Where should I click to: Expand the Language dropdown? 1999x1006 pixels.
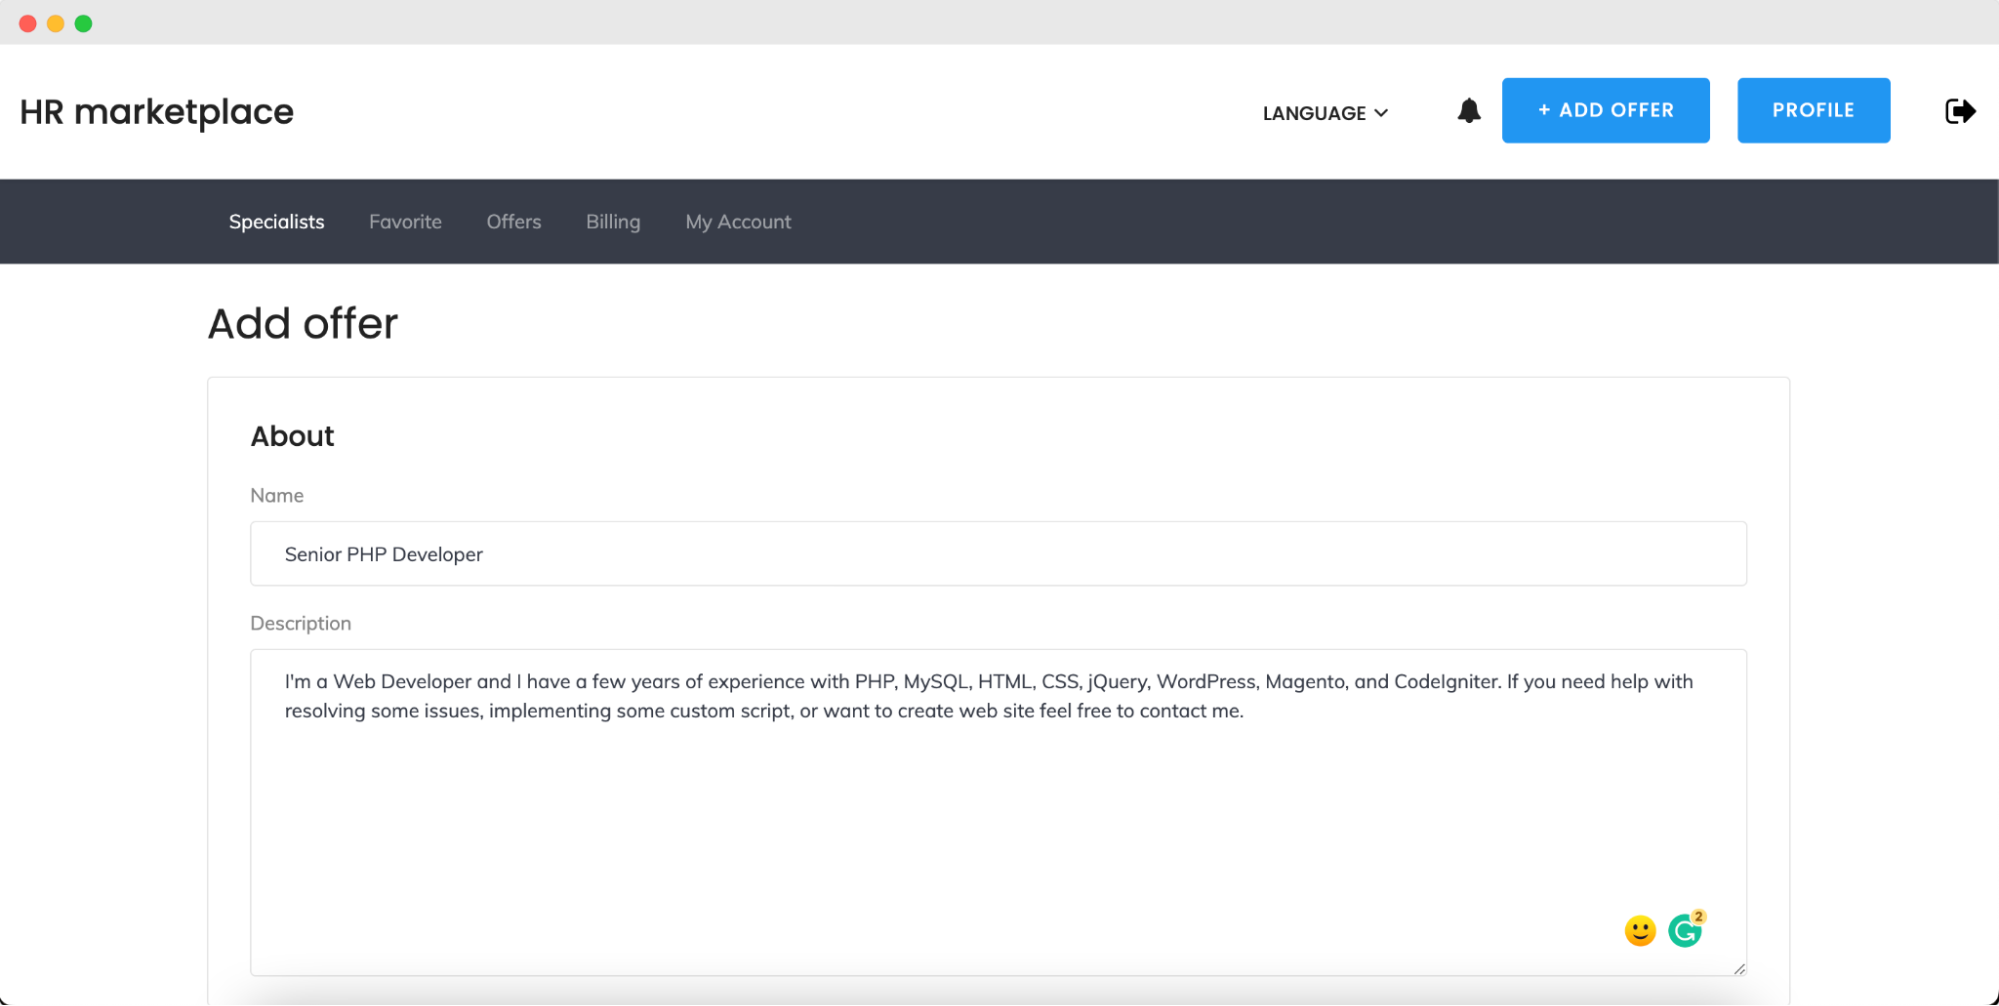pyautogui.click(x=1325, y=113)
